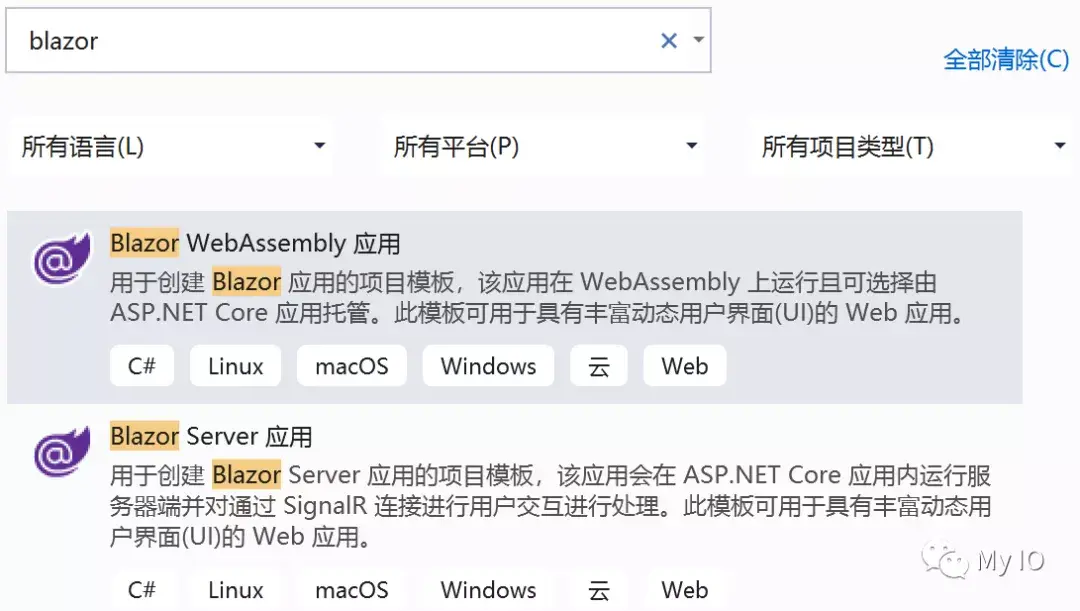The width and height of the screenshot is (1080, 611).
Task: Select the 云 tag under Blazor WebAssembly 应用
Action: (598, 366)
